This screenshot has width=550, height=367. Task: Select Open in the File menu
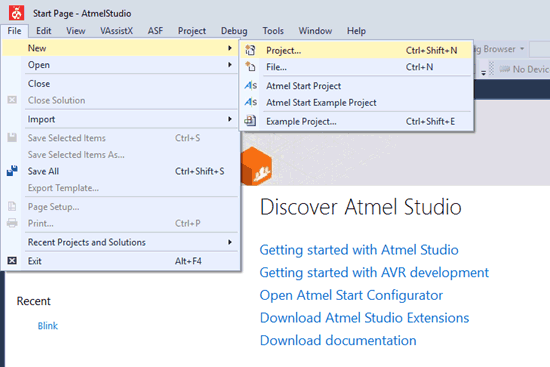click(120, 65)
